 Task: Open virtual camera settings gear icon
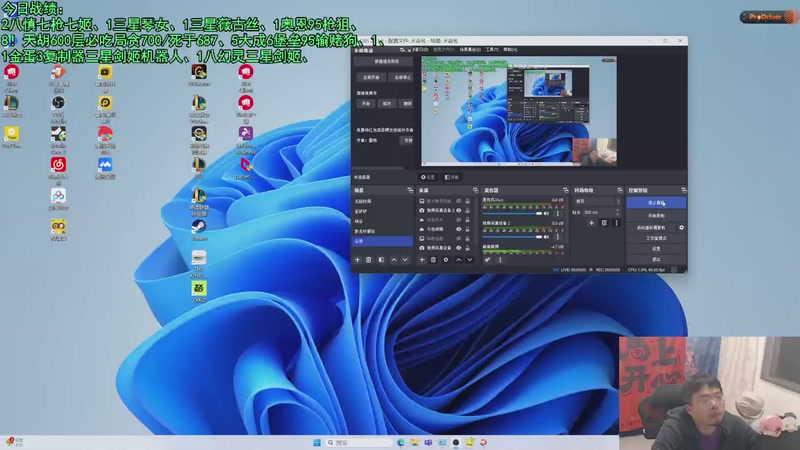click(x=682, y=228)
